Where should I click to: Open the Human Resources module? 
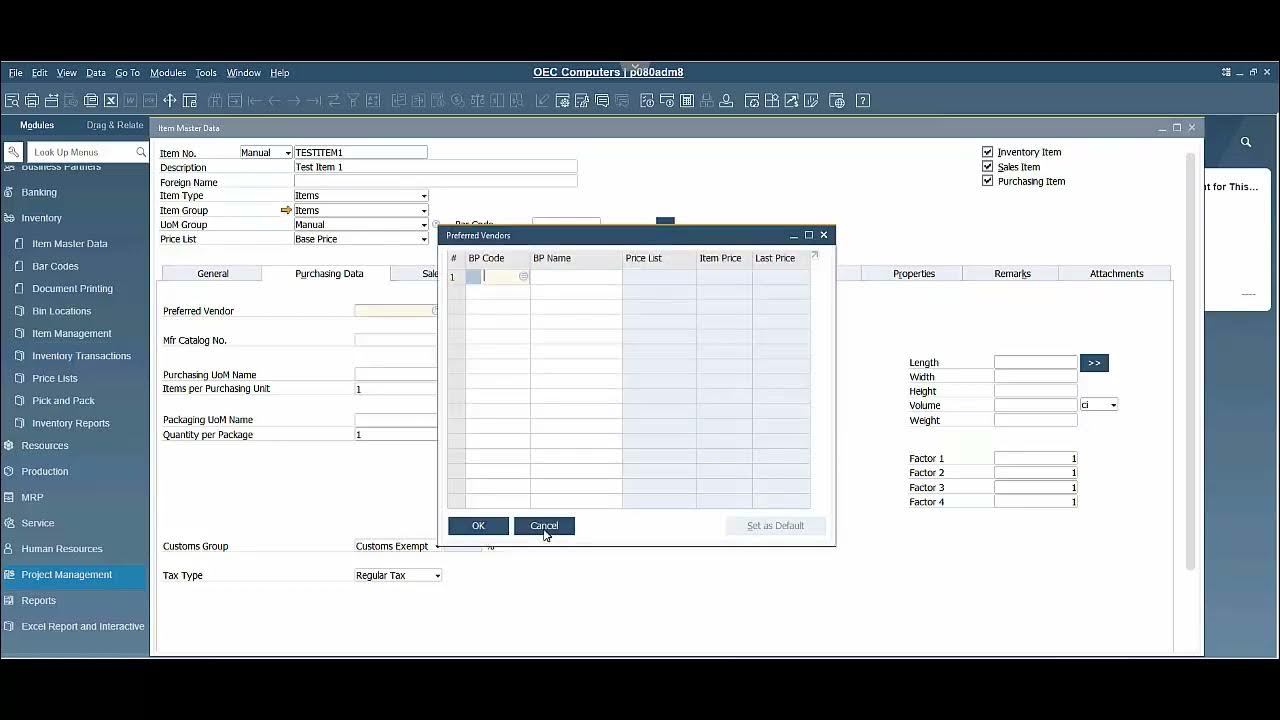[62, 549]
